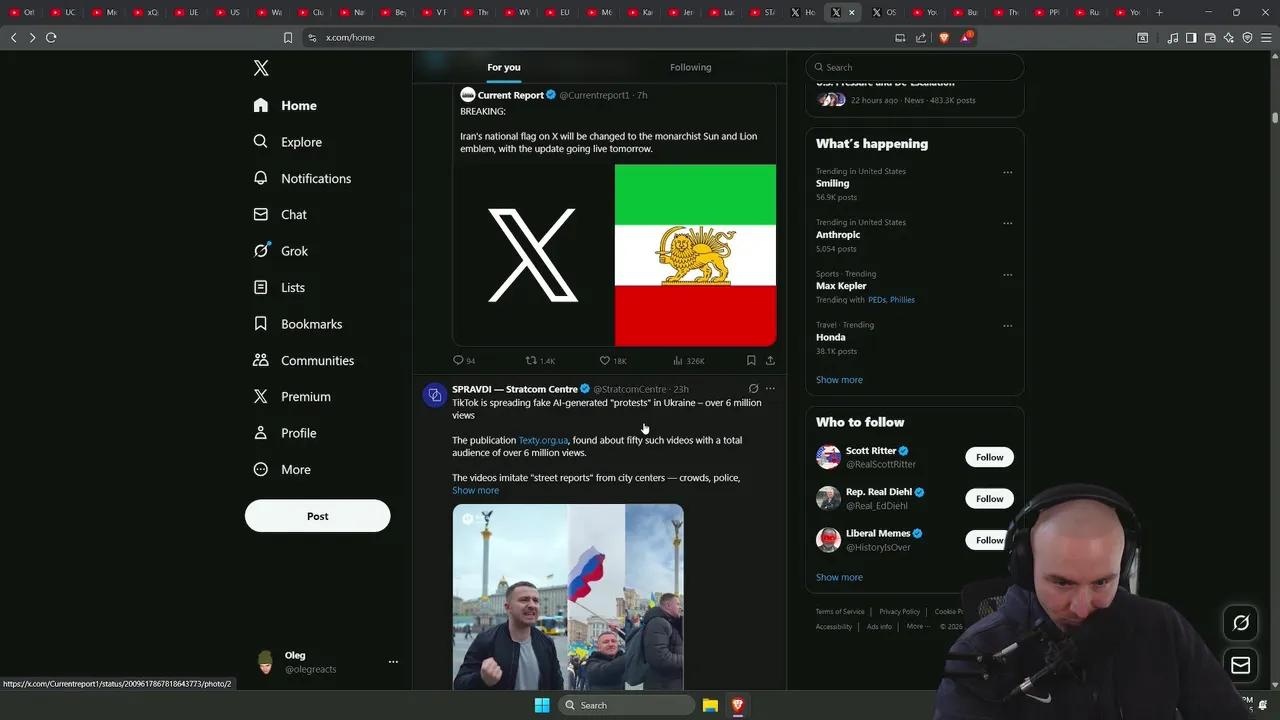Open Notifications from the sidebar
This screenshot has height=720, width=1280.
pos(302,178)
